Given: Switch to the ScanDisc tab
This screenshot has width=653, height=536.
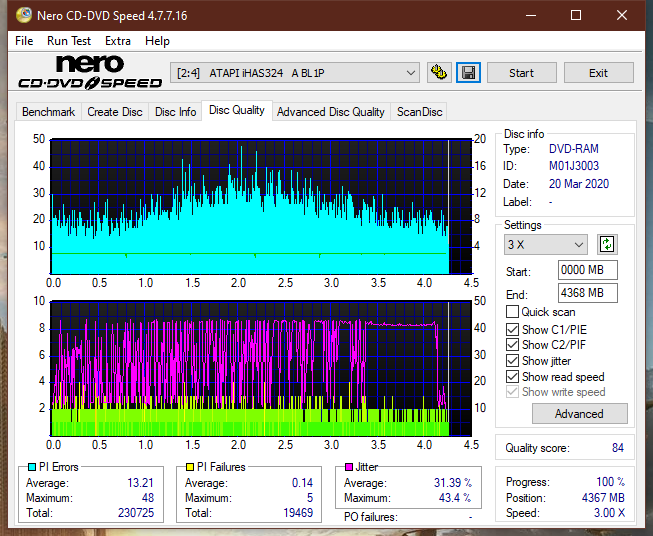Looking at the screenshot, I should tap(419, 112).
